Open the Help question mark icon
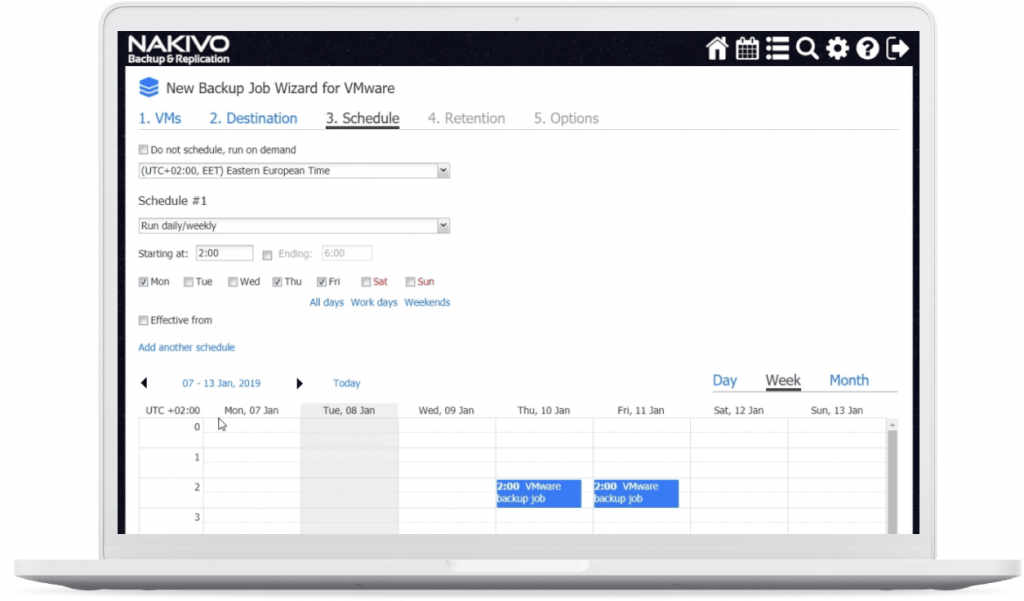 point(867,48)
